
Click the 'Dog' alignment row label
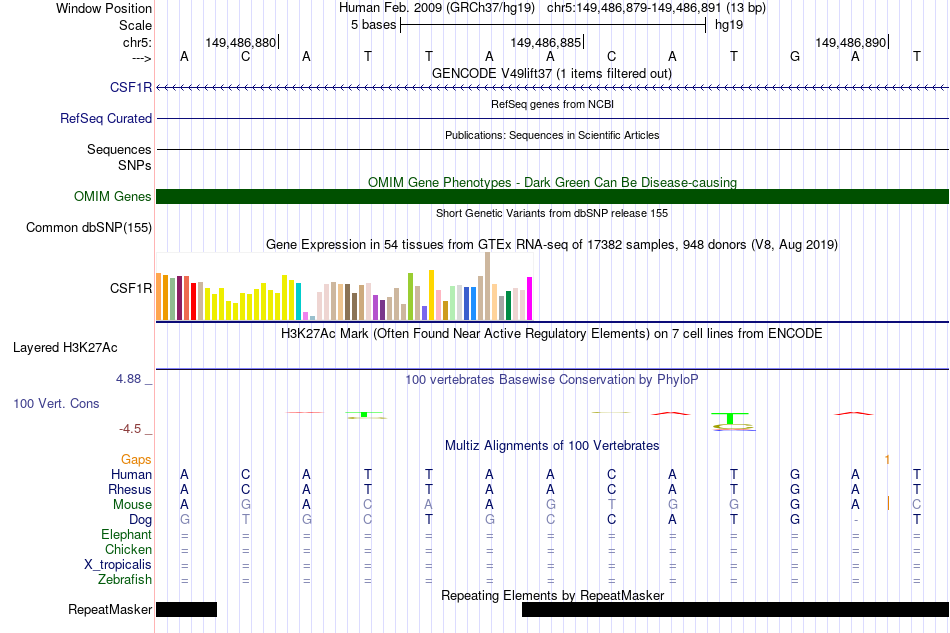pyautogui.click(x=141, y=520)
